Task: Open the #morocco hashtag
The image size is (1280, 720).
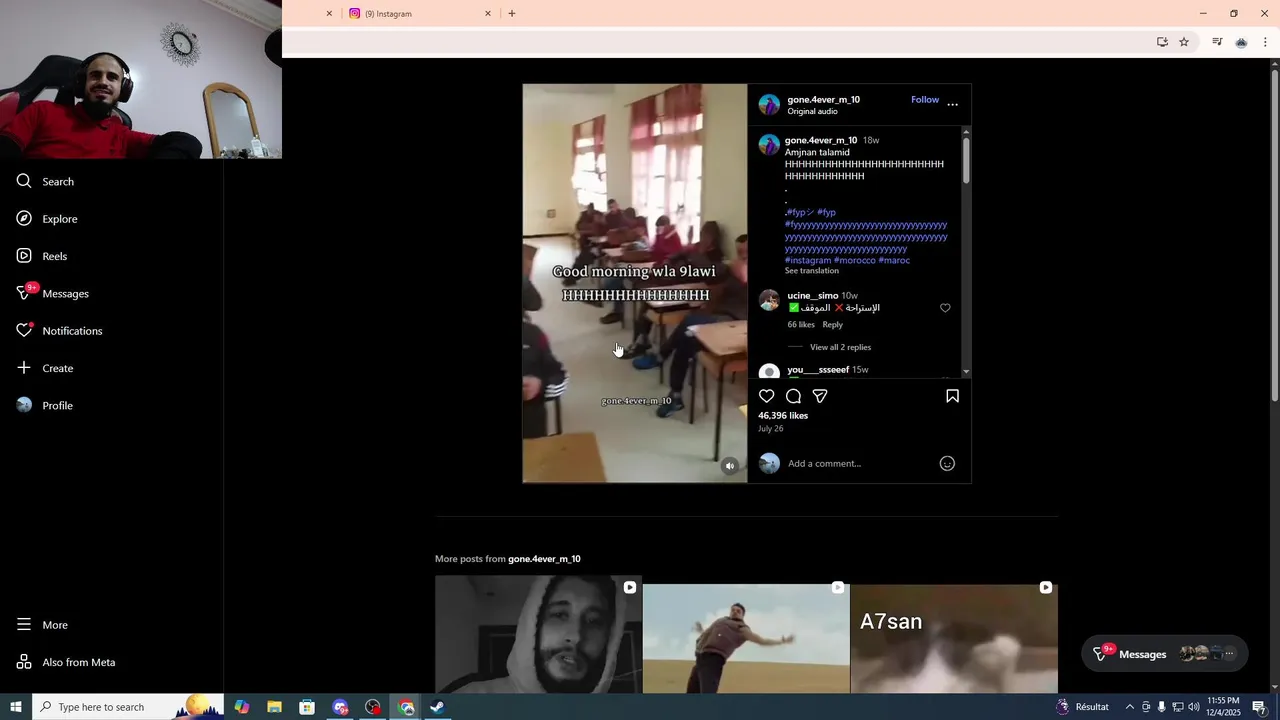Action: tap(855, 260)
